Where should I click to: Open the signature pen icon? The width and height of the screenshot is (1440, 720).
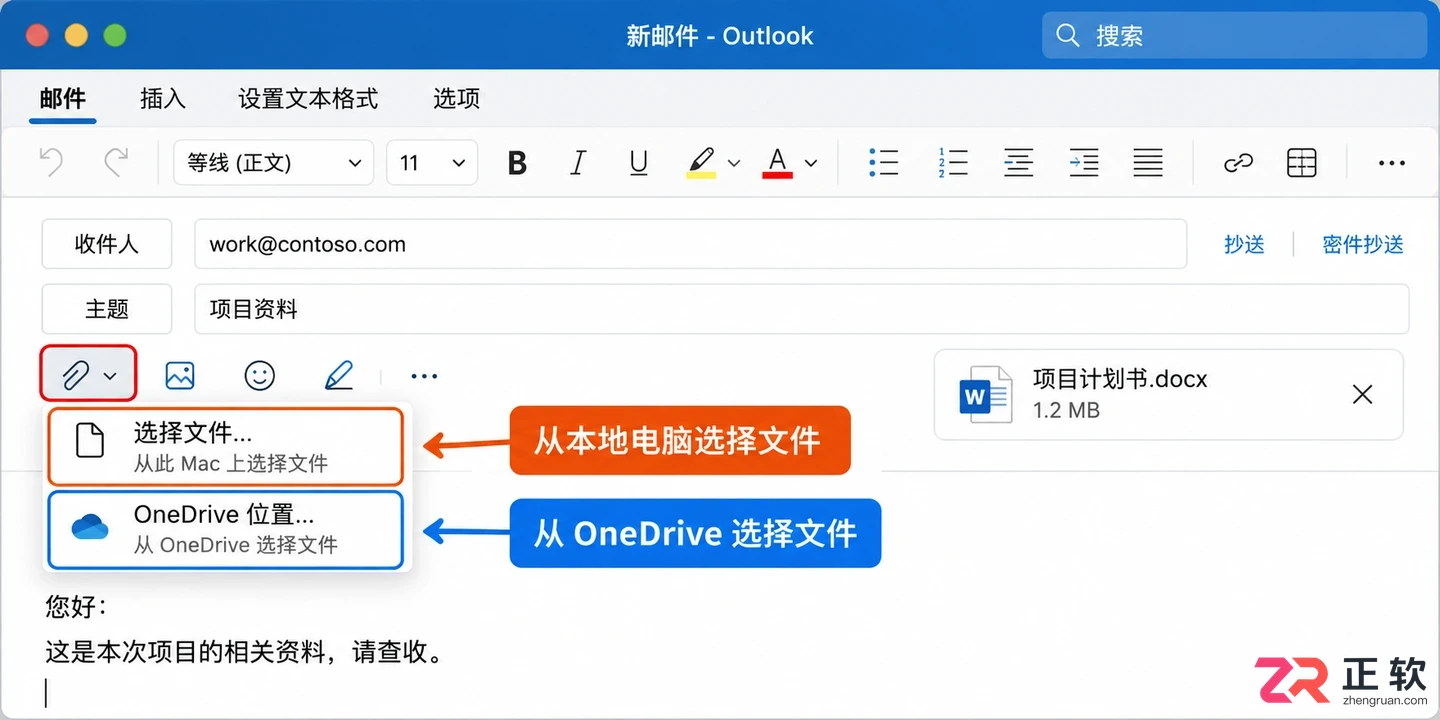click(339, 375)
